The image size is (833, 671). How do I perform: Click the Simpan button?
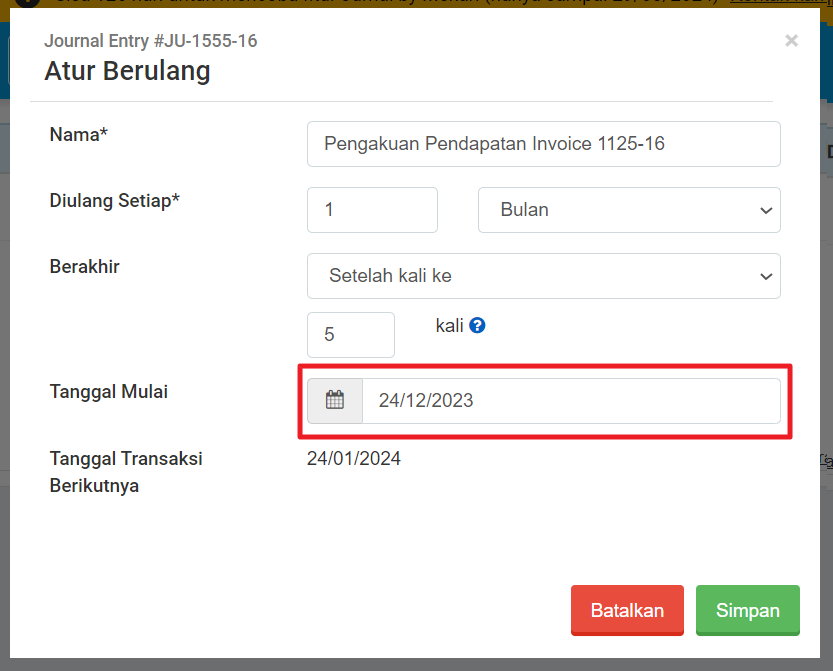pos(747,610)
